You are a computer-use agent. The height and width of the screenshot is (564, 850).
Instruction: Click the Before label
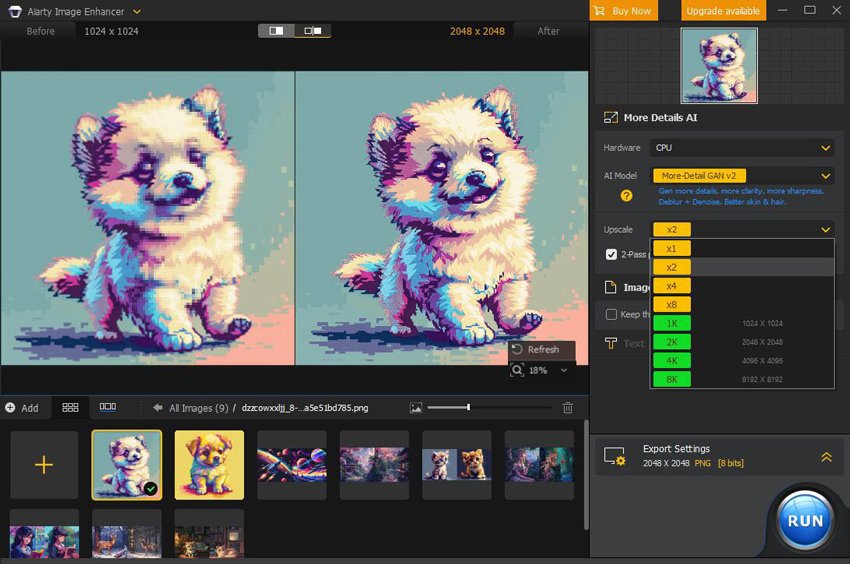click(x=41, y=31)
